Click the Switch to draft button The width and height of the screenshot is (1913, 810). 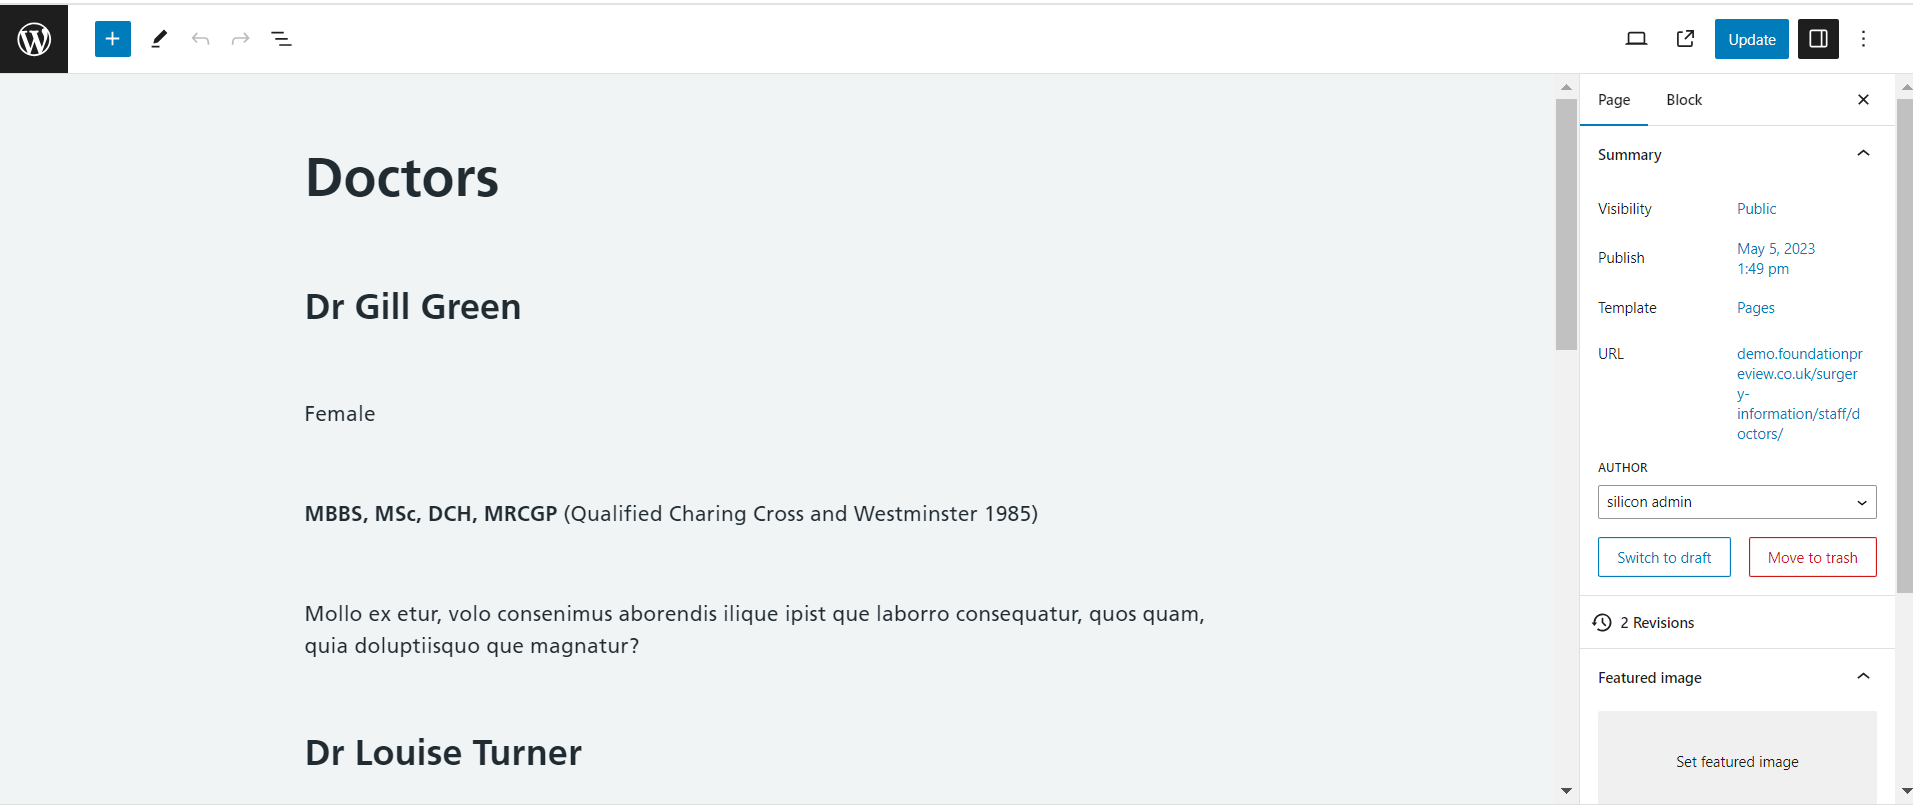coord(1664,557)
